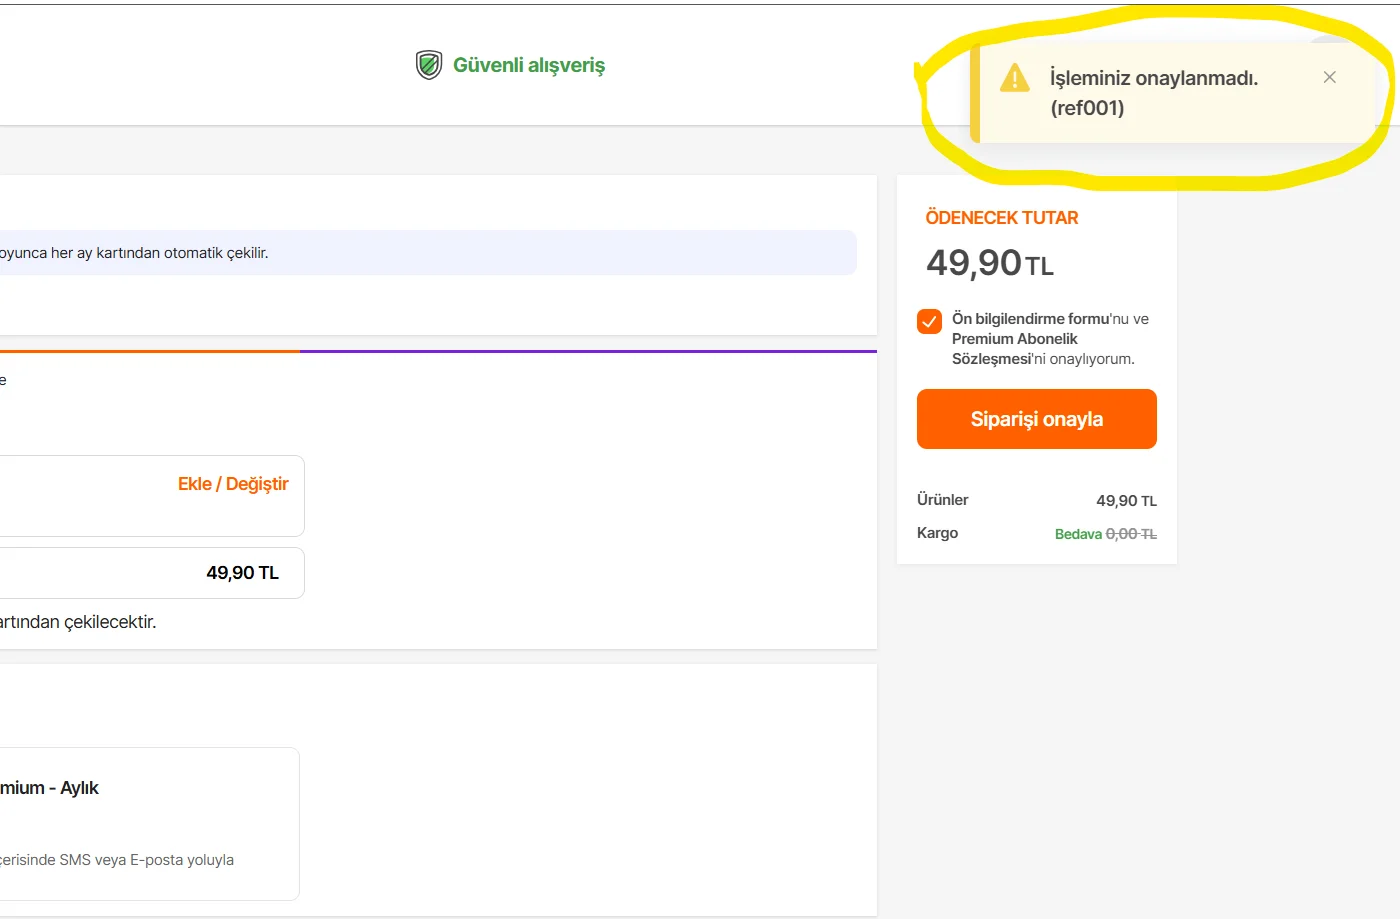Click the 49,90 TL payment amount box

click(150, 573)
